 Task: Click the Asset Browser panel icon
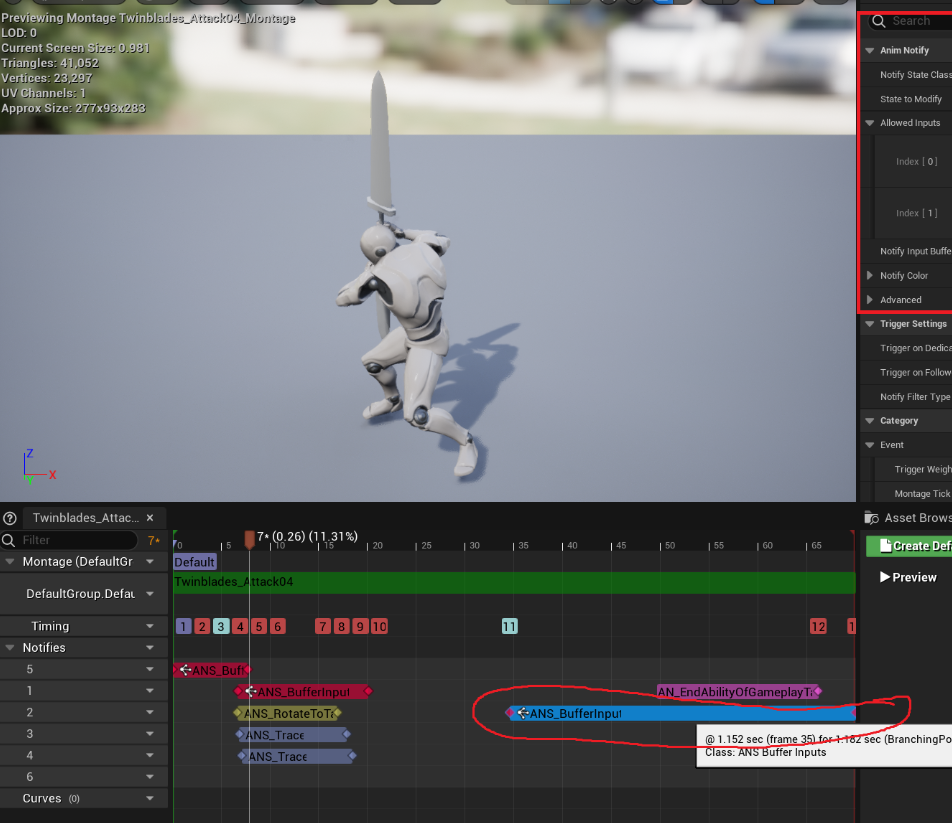point(871,518)
